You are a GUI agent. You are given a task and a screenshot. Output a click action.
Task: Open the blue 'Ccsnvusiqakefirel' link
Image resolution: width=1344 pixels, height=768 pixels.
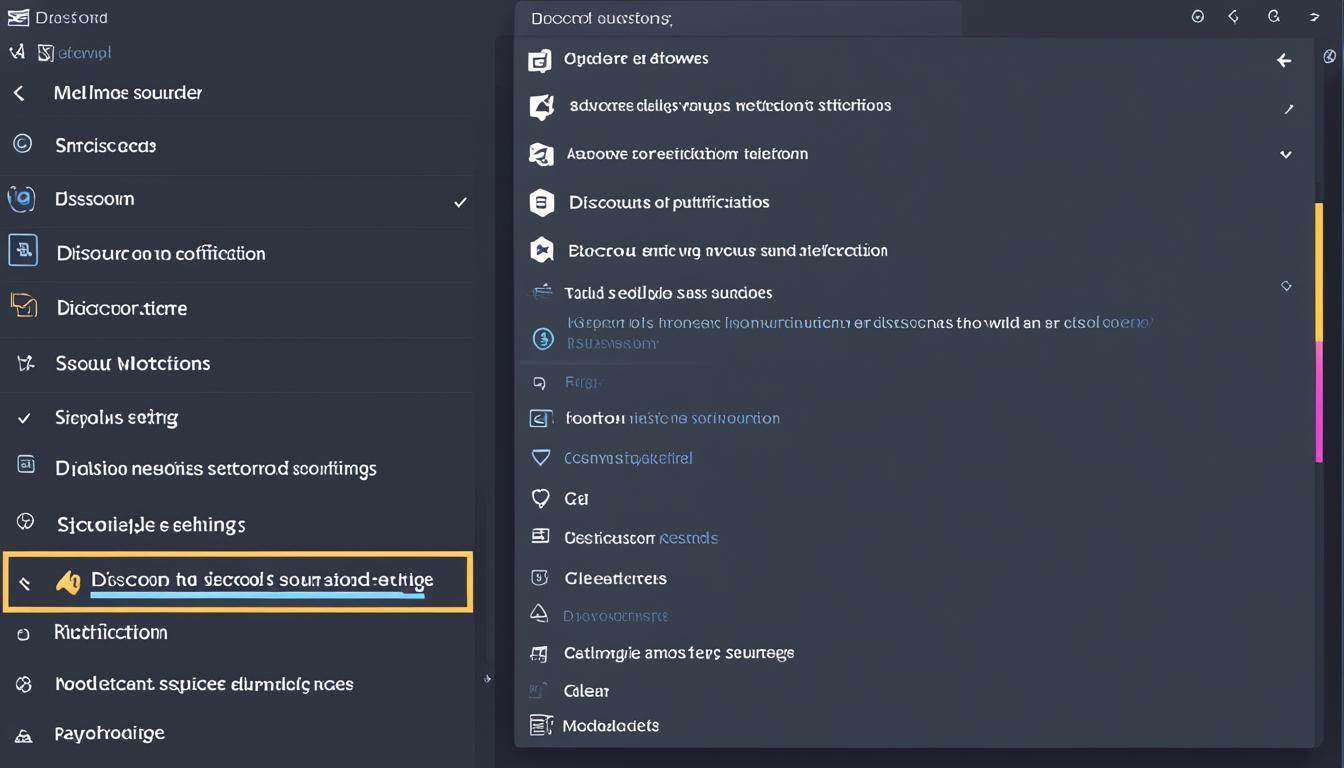(x=628, y=457)
